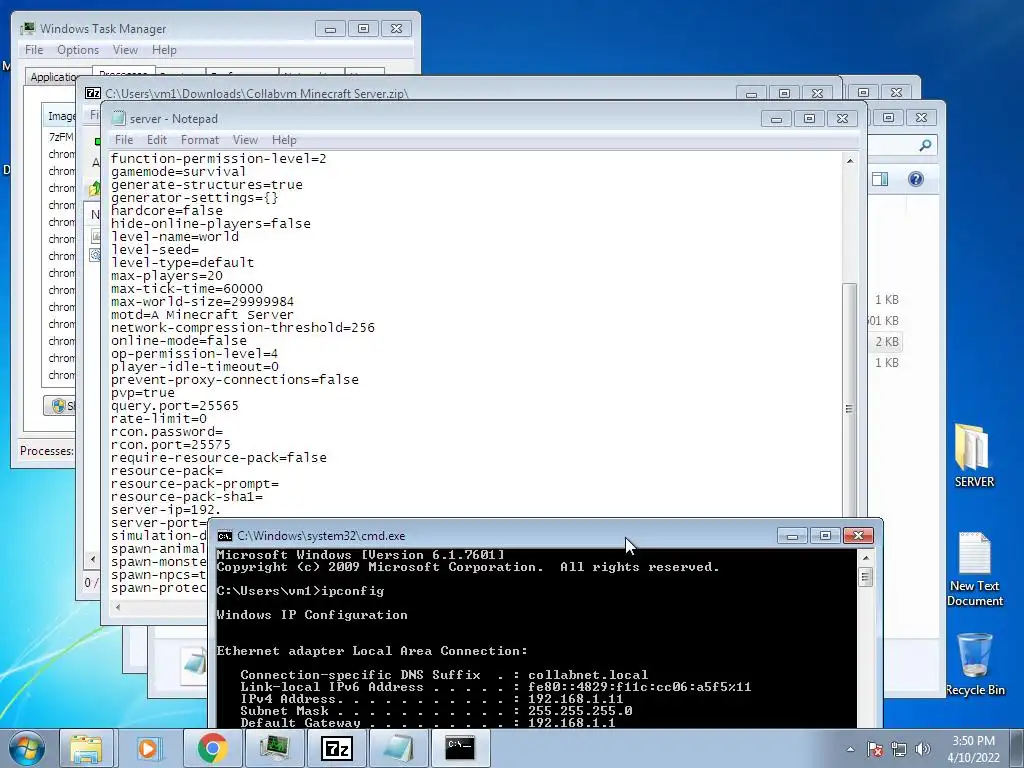Click the pvp=true line in Notepad
The height and width of the screenshot is (768, 1024).
click(x=142, y=393)
